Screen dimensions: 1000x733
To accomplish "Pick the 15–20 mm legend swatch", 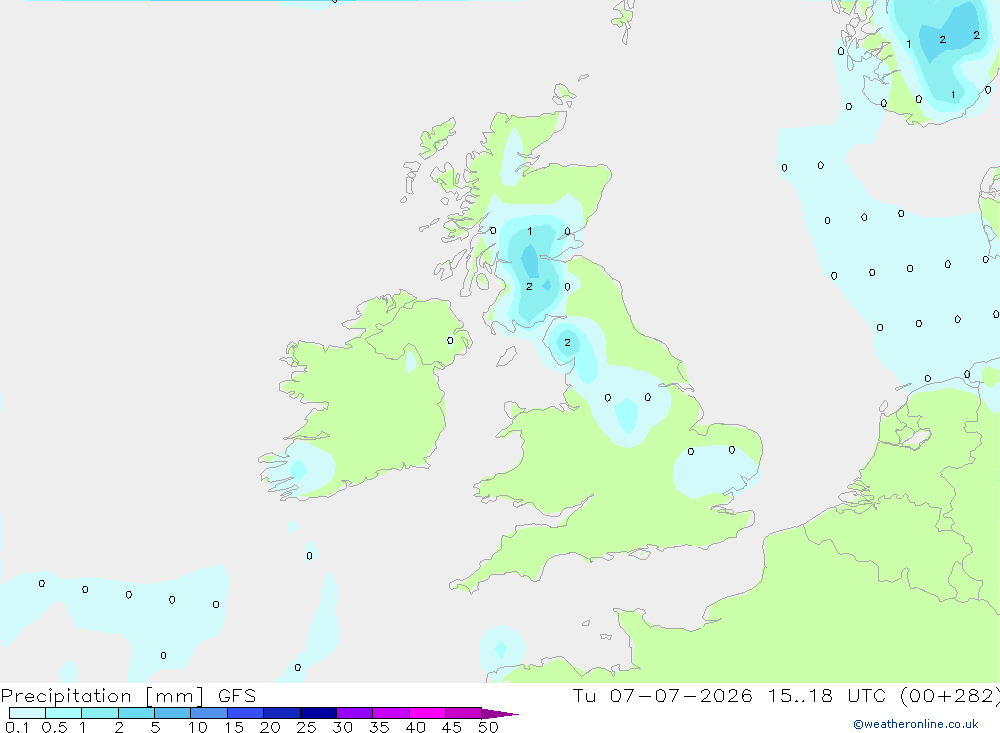I will (x=245, y=713).
